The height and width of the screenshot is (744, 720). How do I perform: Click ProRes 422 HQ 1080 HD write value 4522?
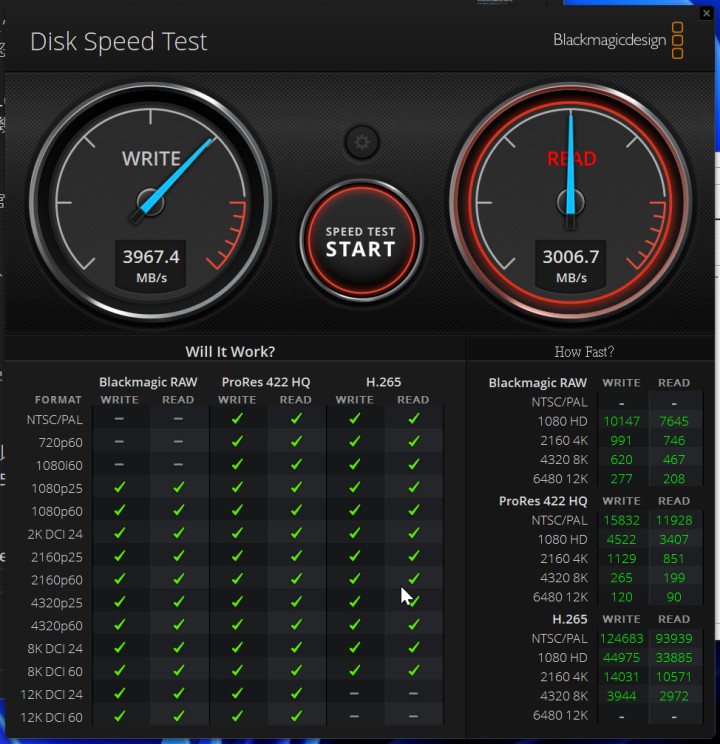[621, 539]
